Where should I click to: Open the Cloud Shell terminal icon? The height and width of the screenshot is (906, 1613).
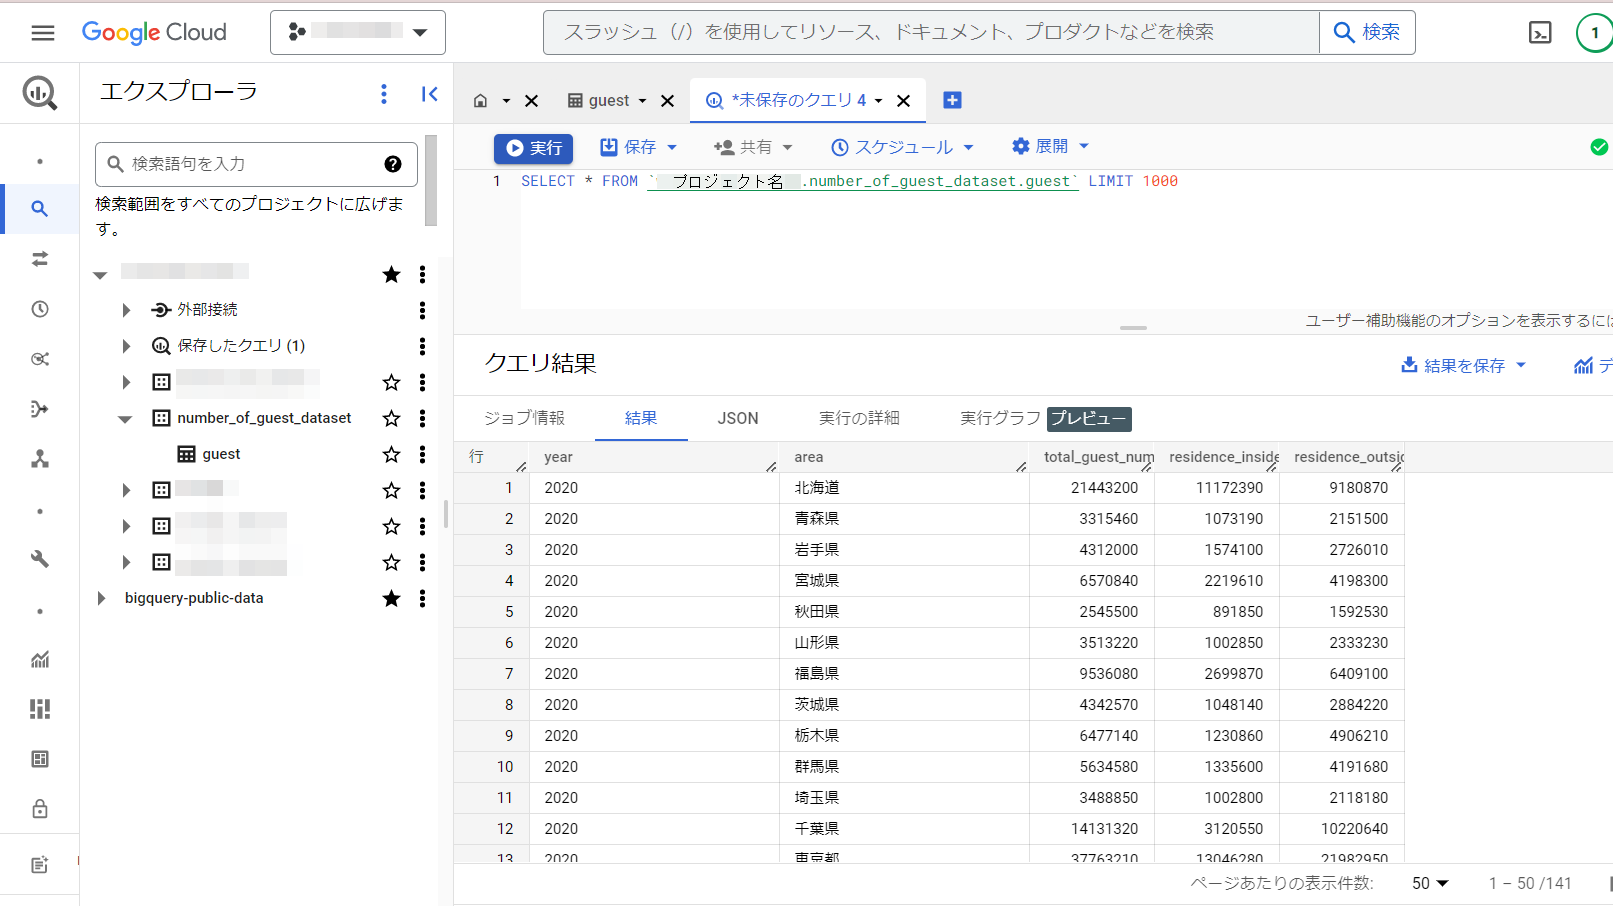point(1541,32)
